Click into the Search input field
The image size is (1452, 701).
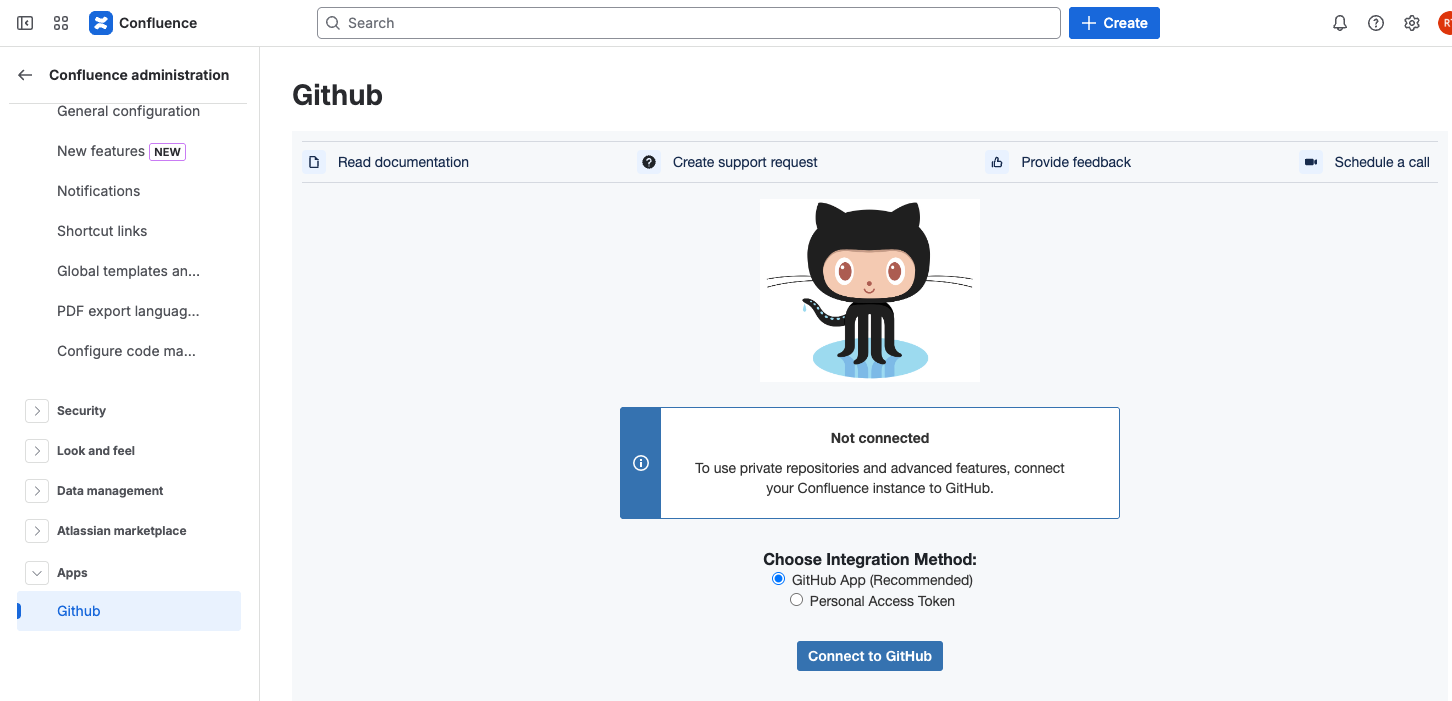688,23
